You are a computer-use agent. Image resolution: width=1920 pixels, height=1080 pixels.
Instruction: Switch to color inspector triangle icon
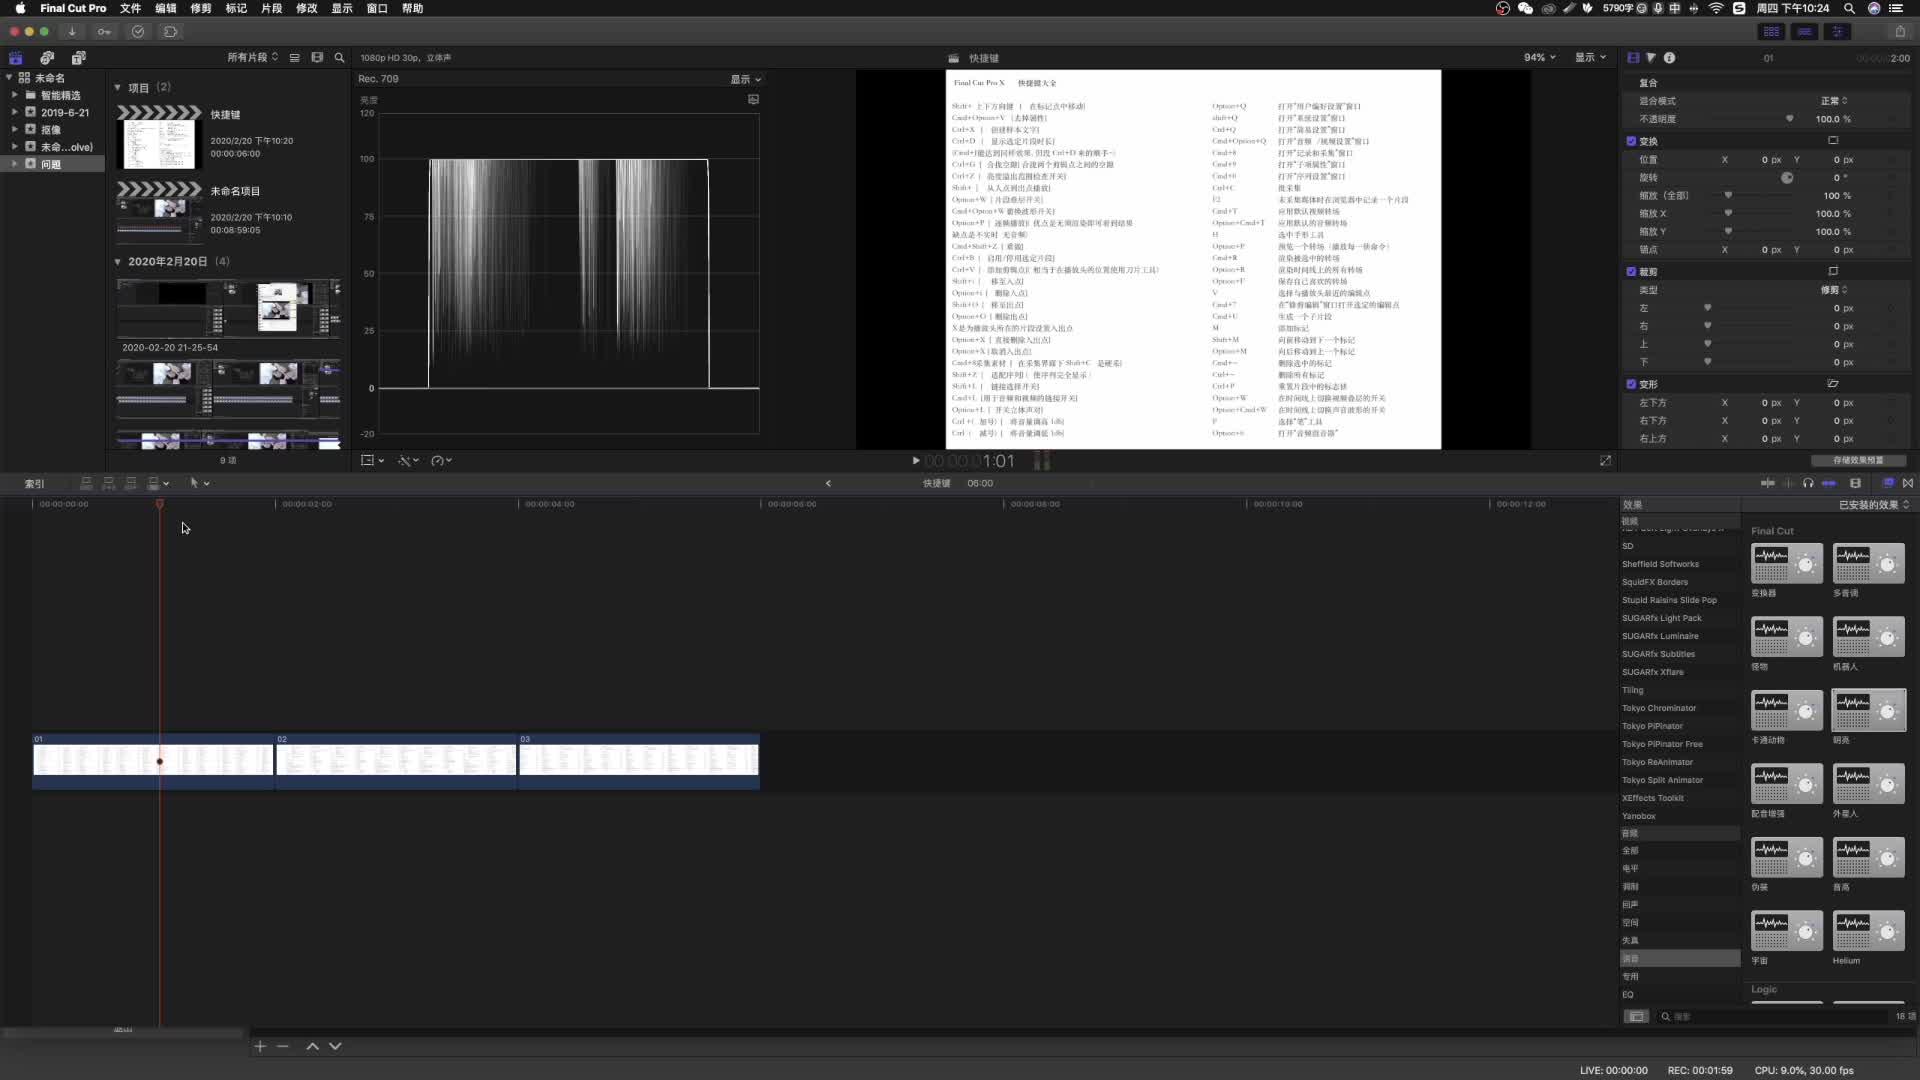click(1651, 58)
